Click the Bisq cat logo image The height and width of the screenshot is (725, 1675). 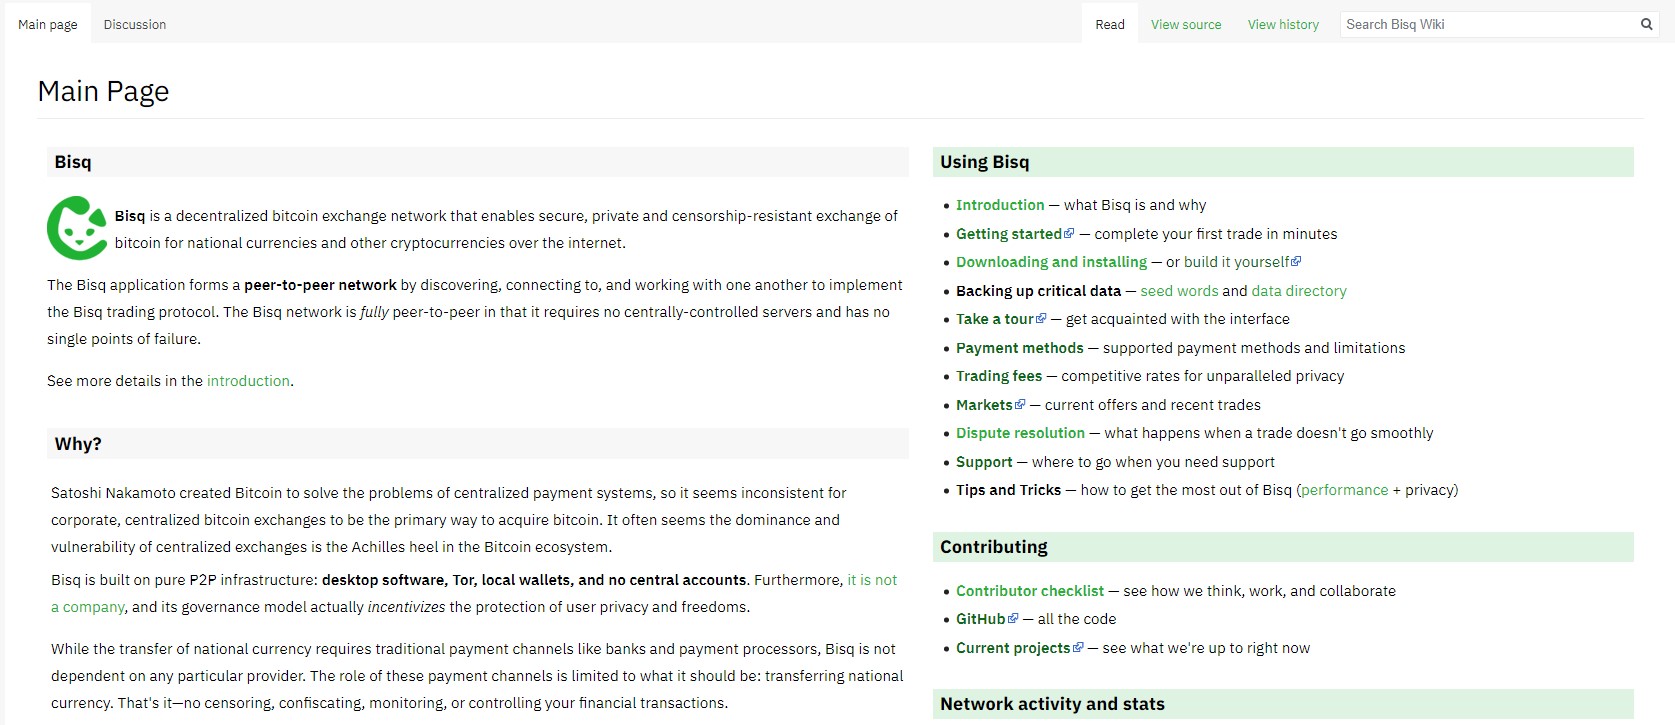(77, 228)
